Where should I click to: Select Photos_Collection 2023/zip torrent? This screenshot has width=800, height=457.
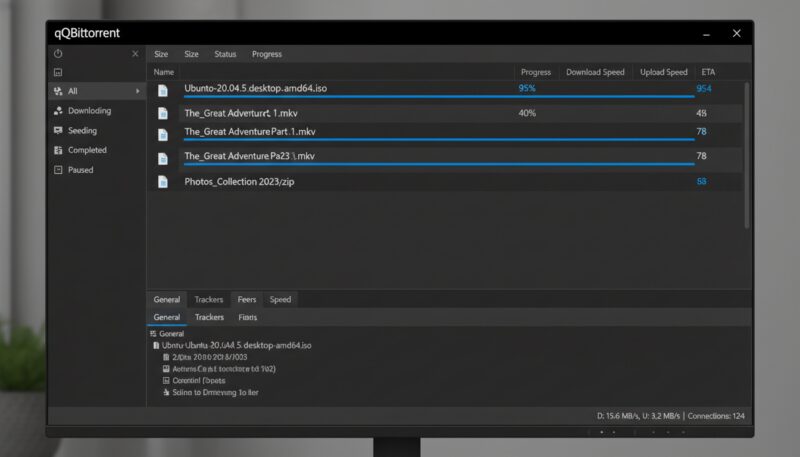pyautogui.click(x=239, y=182)
